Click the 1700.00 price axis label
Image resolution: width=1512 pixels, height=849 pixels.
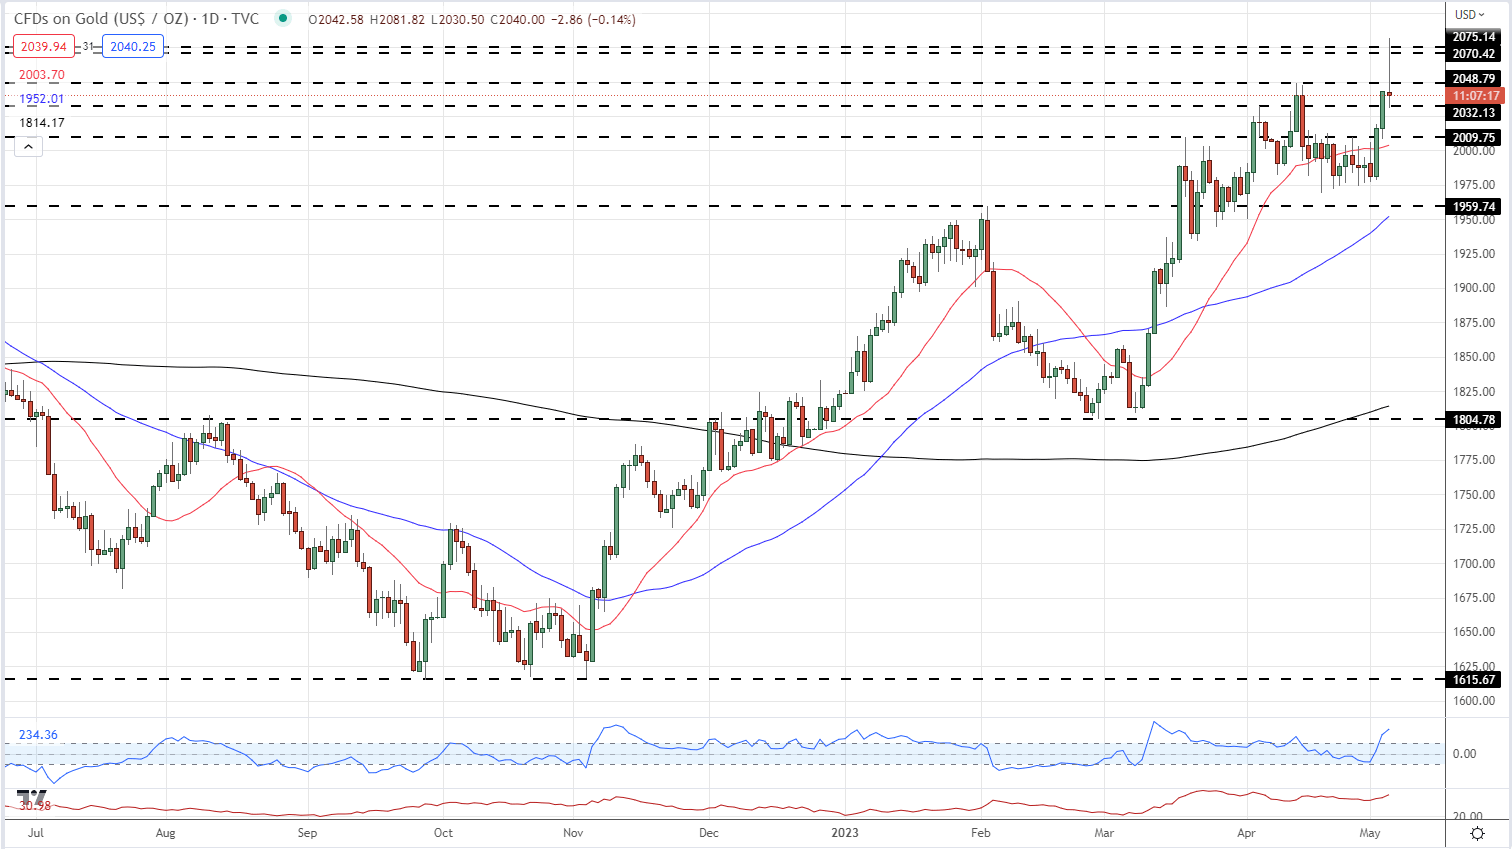point(1474,564)
